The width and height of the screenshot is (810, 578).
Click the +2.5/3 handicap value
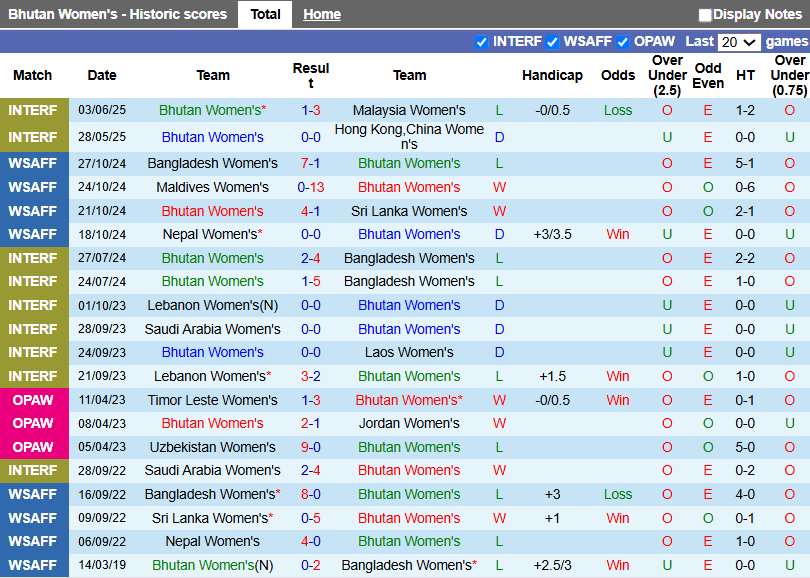pos(552,566)
